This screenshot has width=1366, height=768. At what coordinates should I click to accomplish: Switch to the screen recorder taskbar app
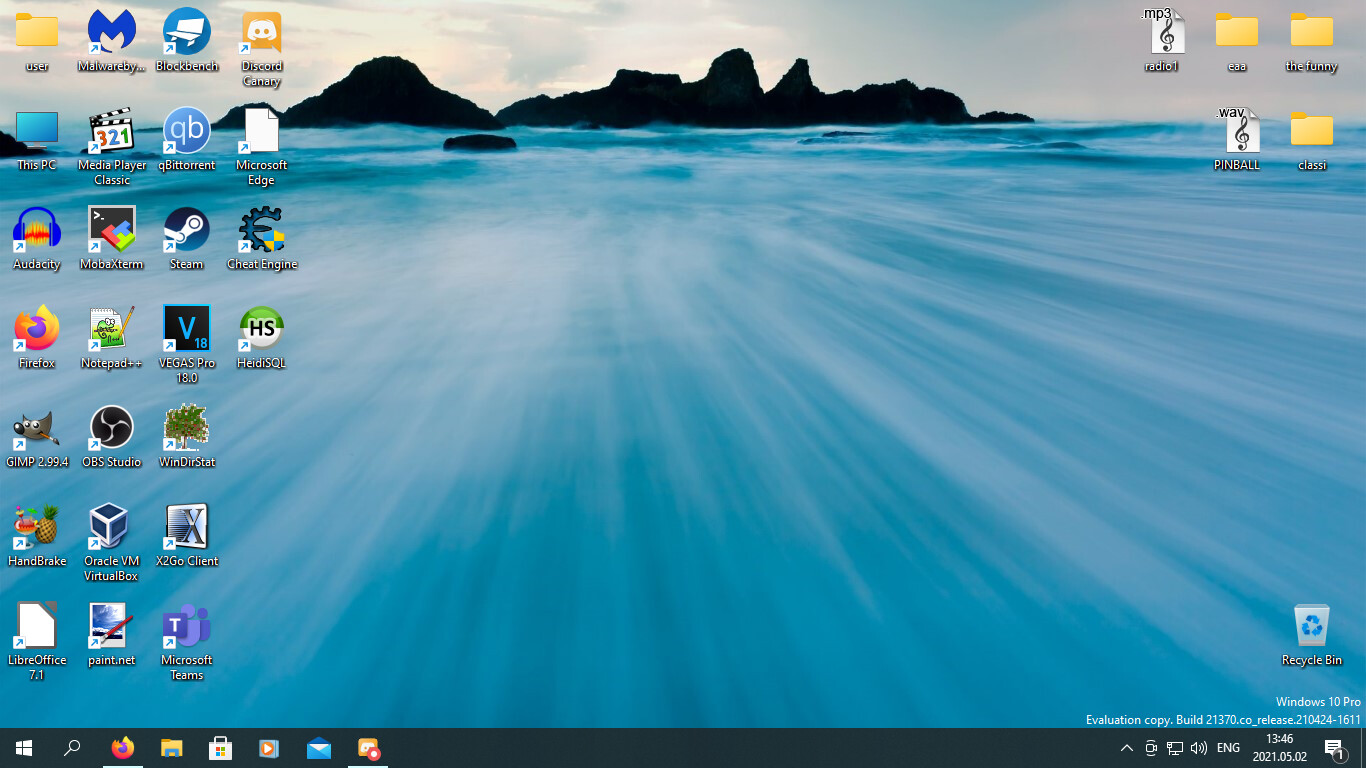coord(368,748)
